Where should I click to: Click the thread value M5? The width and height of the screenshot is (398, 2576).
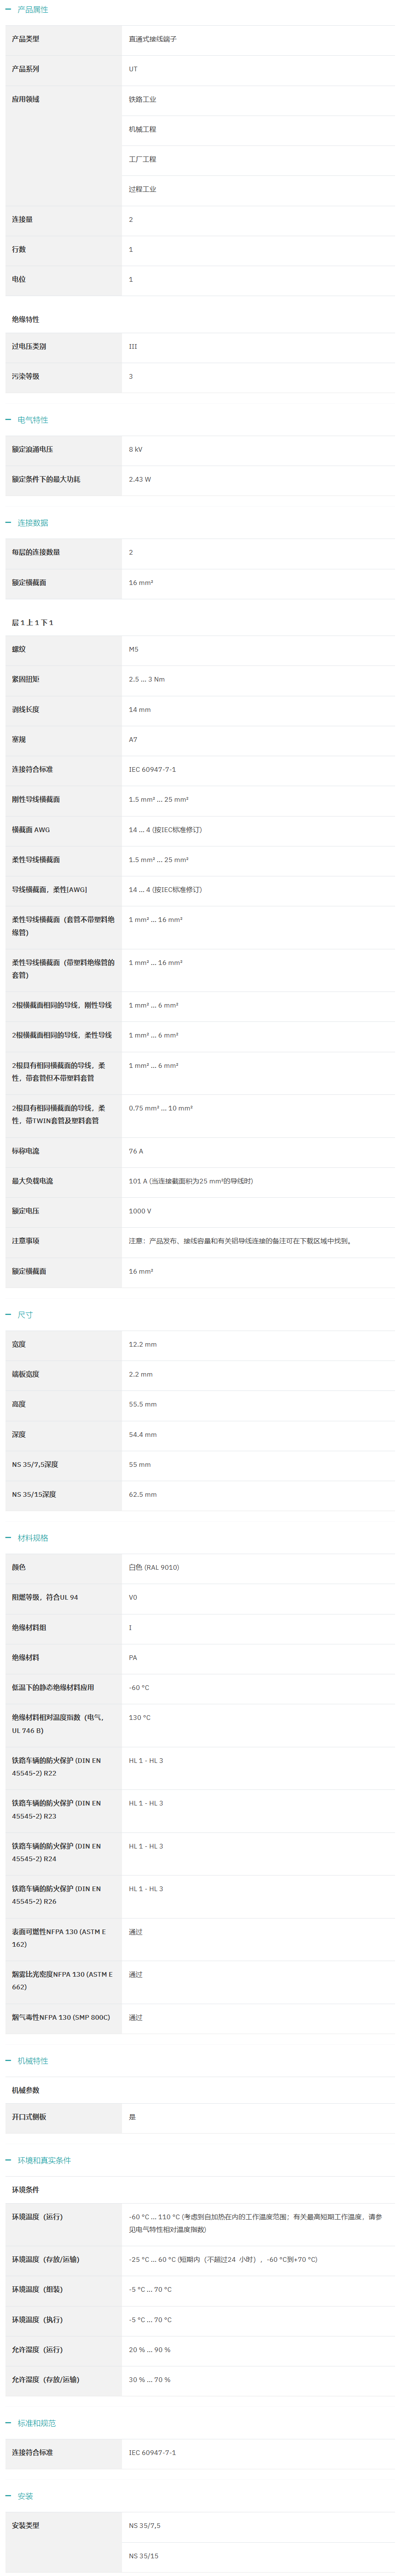click(x=134, y=649)
